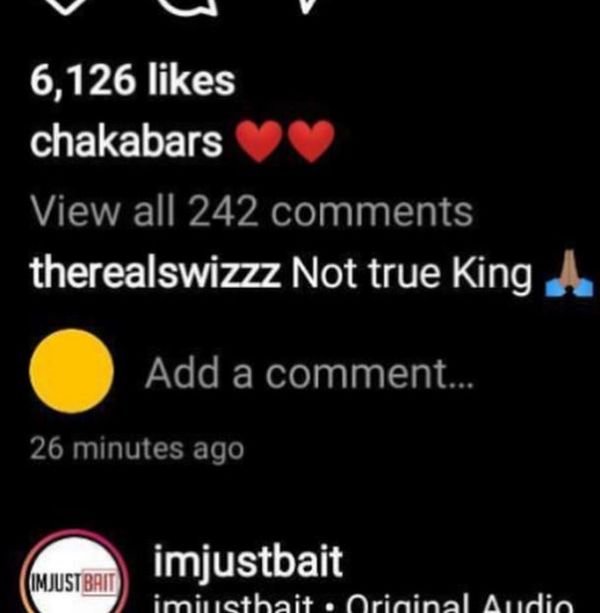Tap the share arrow icon

click(x=307, y=6)
